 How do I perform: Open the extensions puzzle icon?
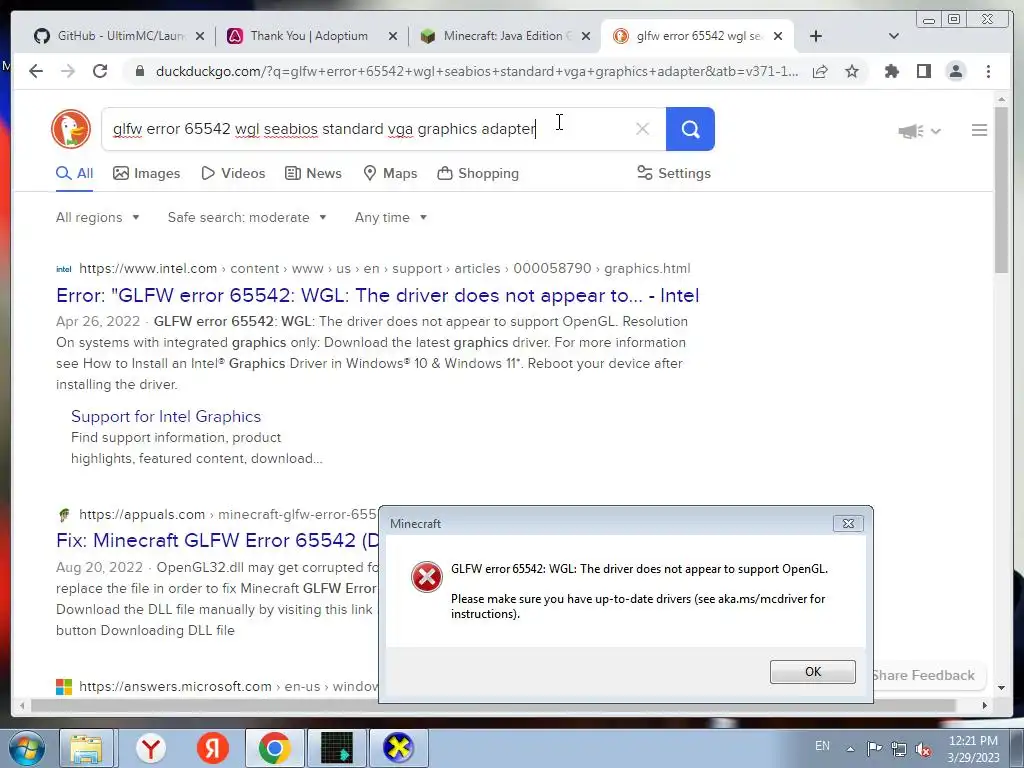click(891, 71)
